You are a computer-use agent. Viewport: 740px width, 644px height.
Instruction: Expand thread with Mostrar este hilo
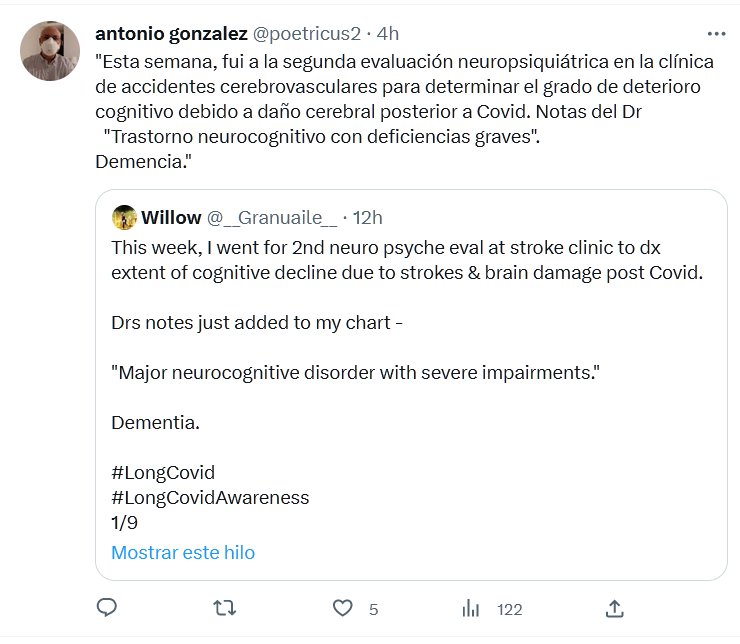point(183,552)
